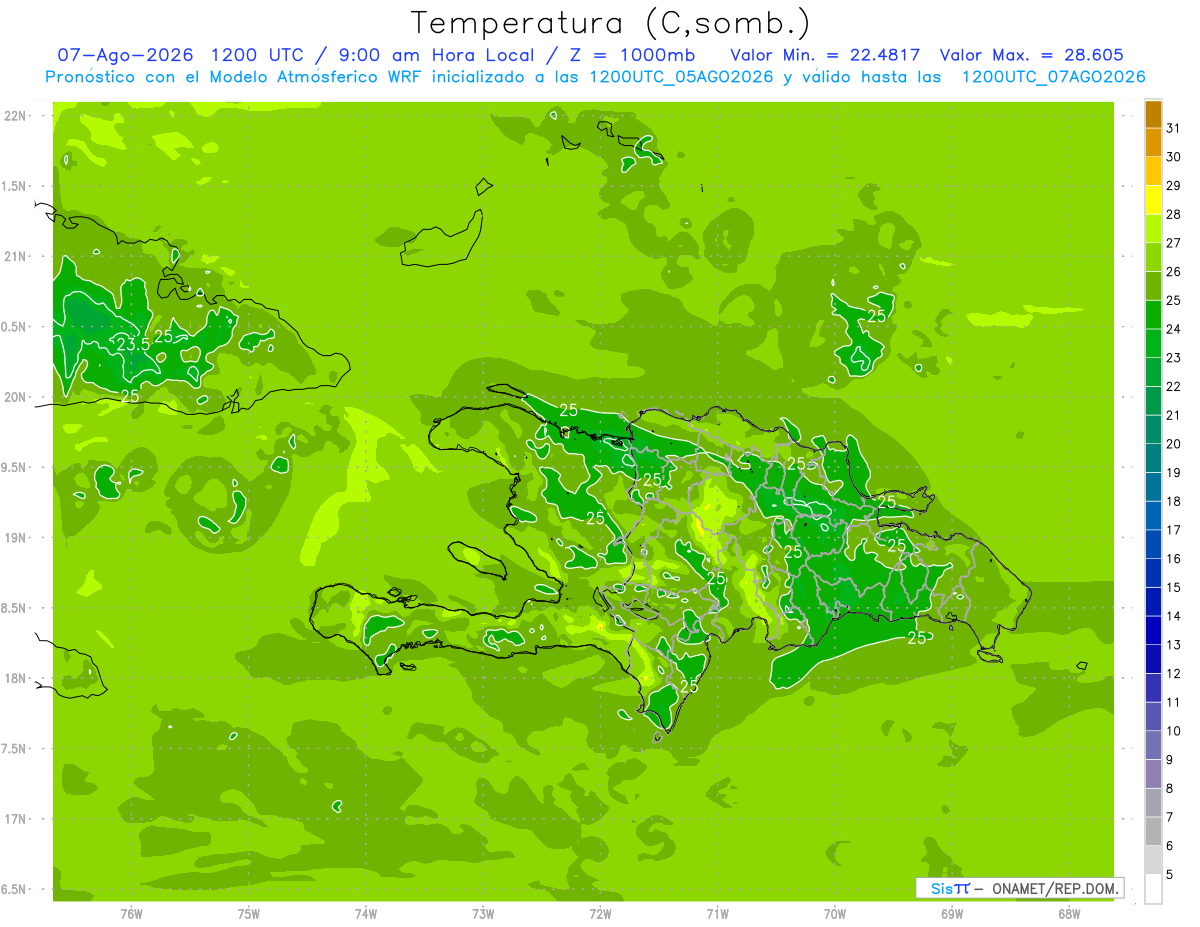Image resolution: width=1200 pixels, height=927 pixels.
Task: Click the "6.5N" latitude label
Action: pos(15,889)
